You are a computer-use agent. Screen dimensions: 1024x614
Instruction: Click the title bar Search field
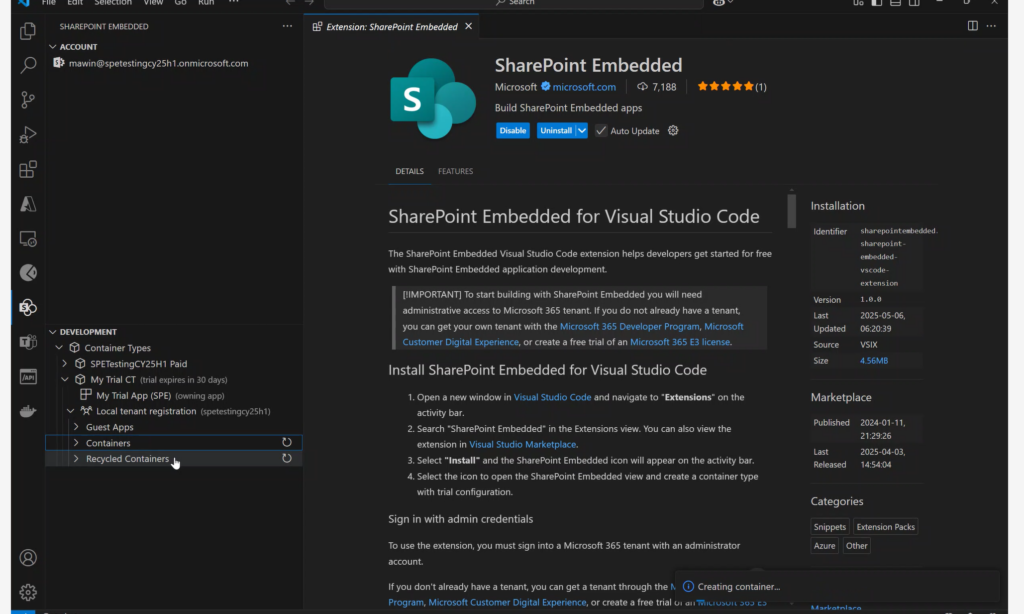point(514,3)
